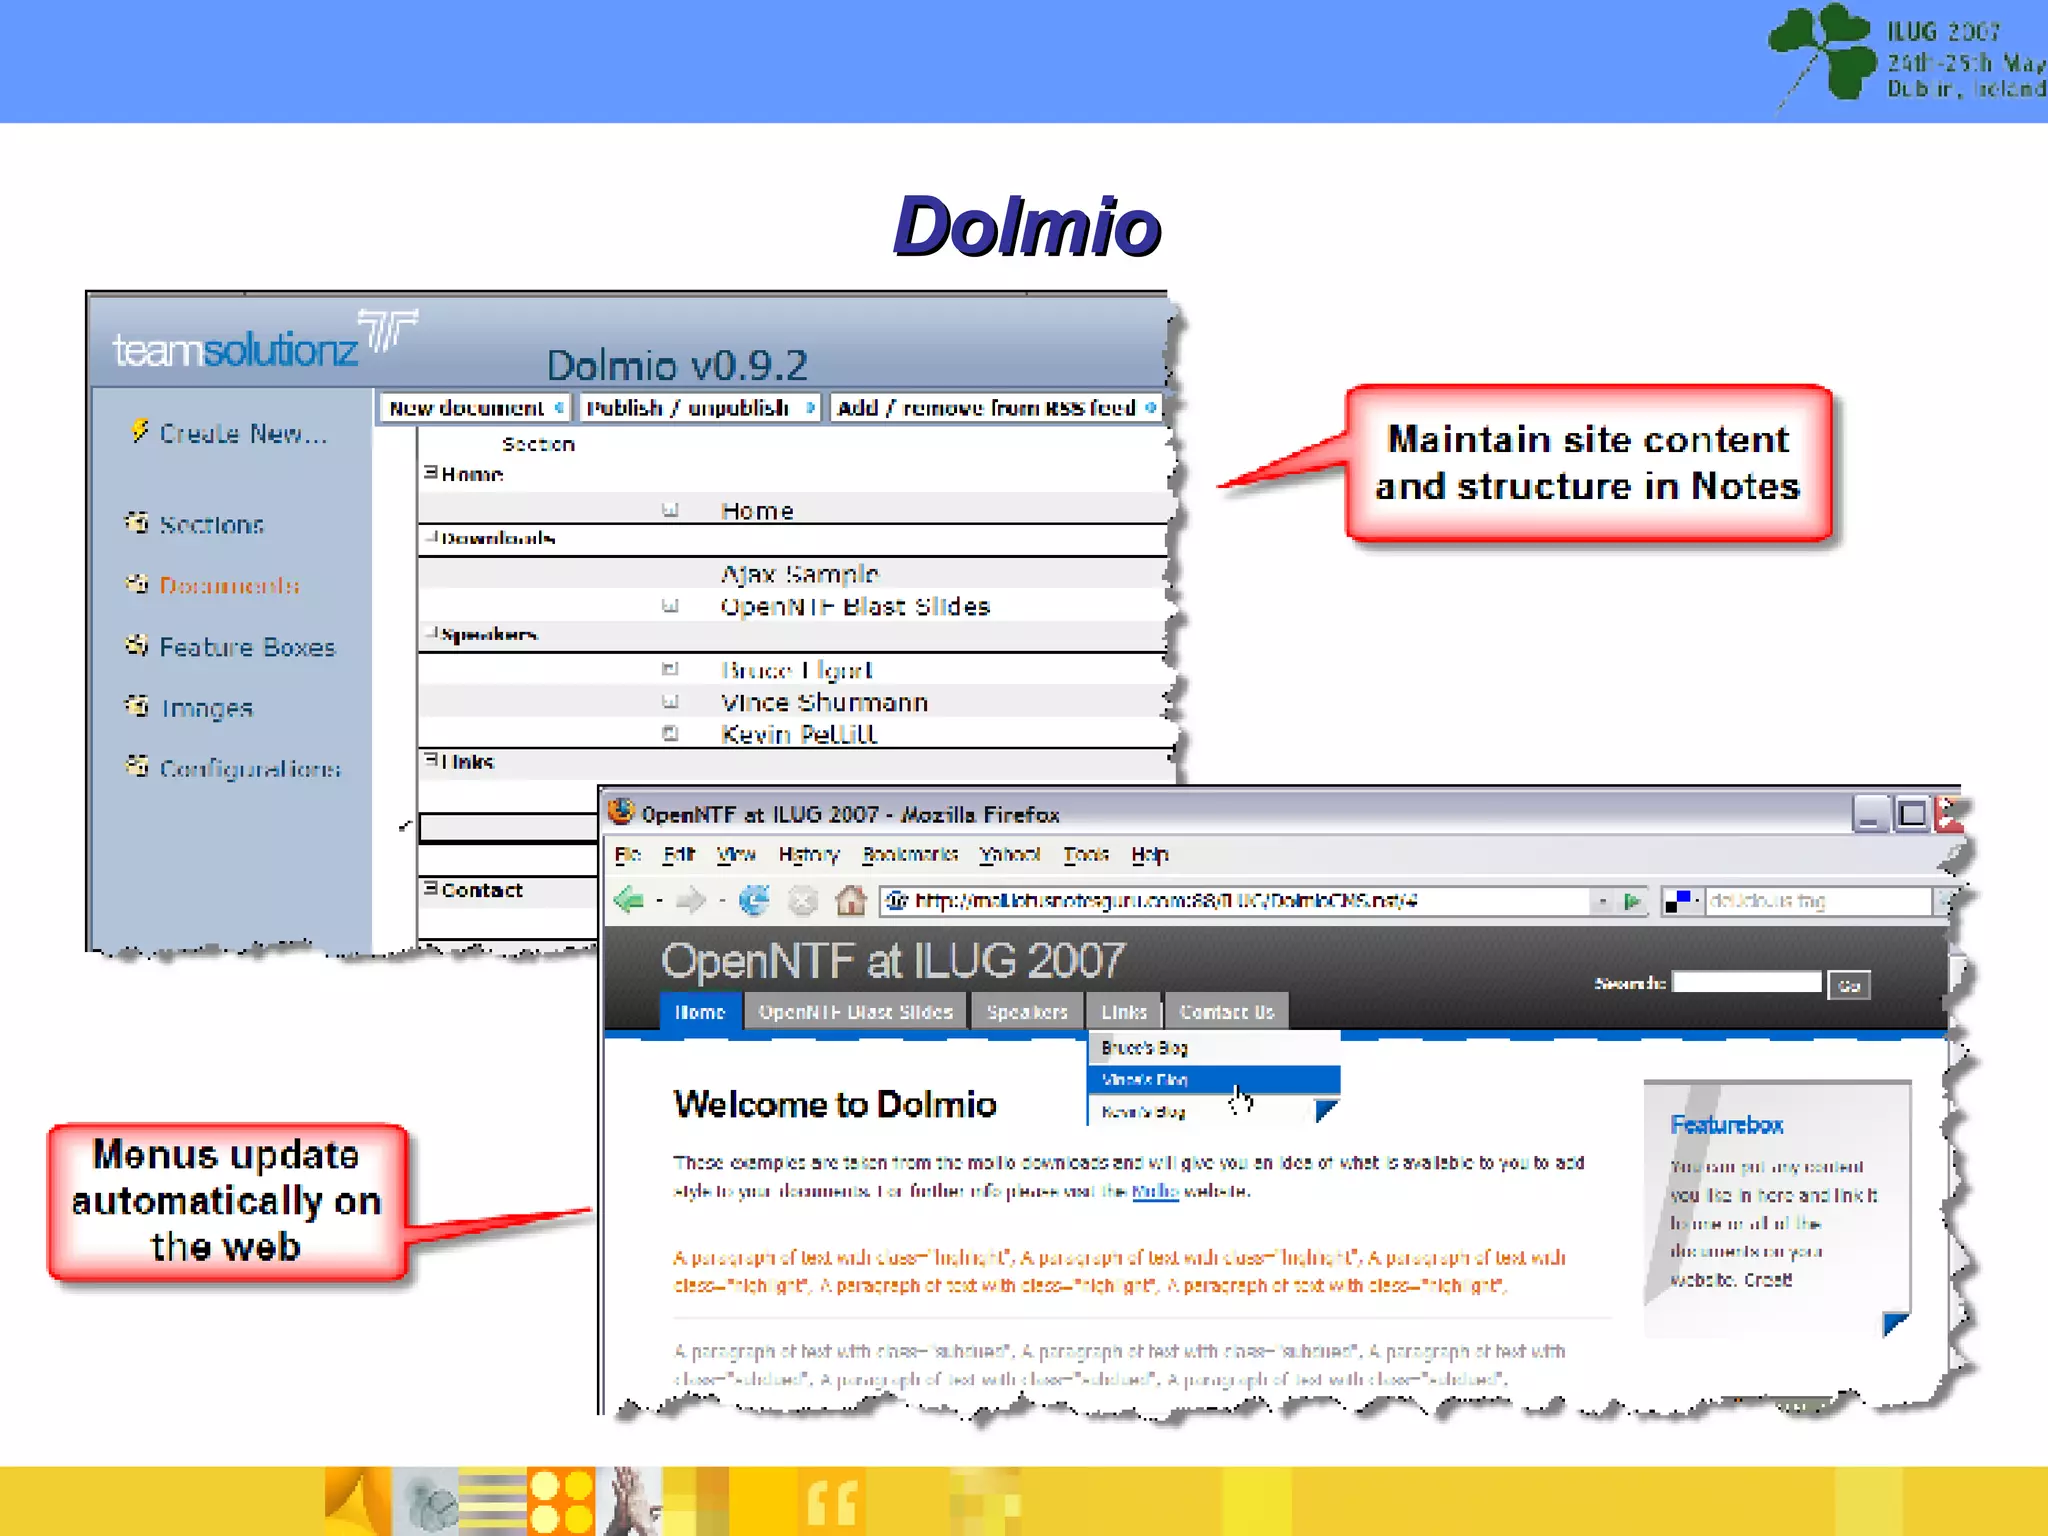Image resolution: width=2048 pixels, height=1536 pixels.
Task: Click the browser Reload icon
Action: 754,901
